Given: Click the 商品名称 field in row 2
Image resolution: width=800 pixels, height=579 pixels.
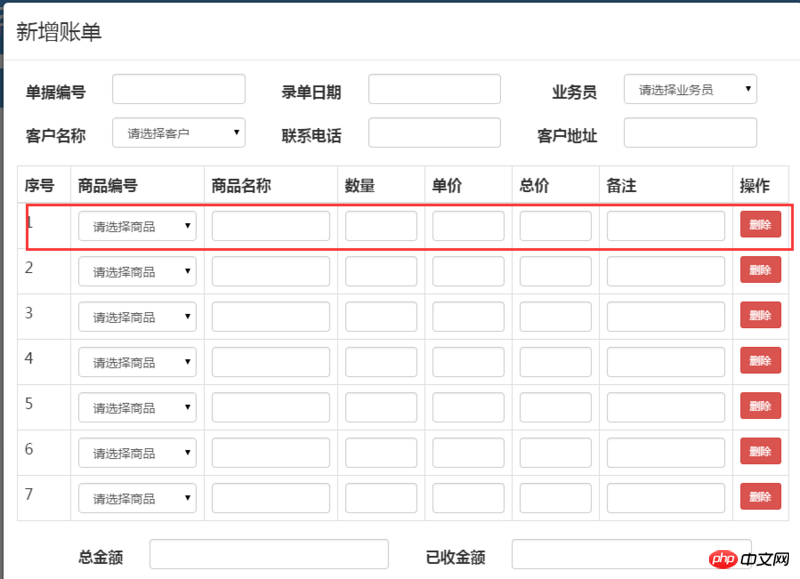Looking at the screenshot, I should [x=270, y=271].
